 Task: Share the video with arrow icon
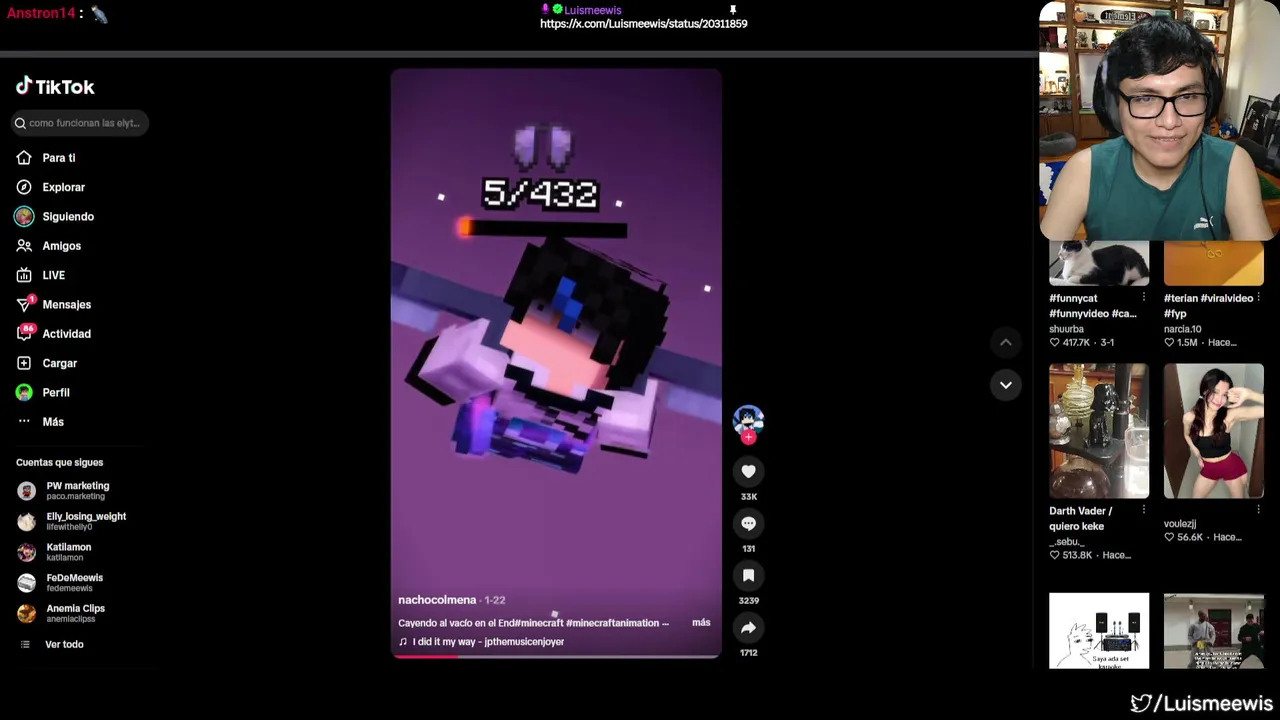pyautogui.click(x=748, y=627)
